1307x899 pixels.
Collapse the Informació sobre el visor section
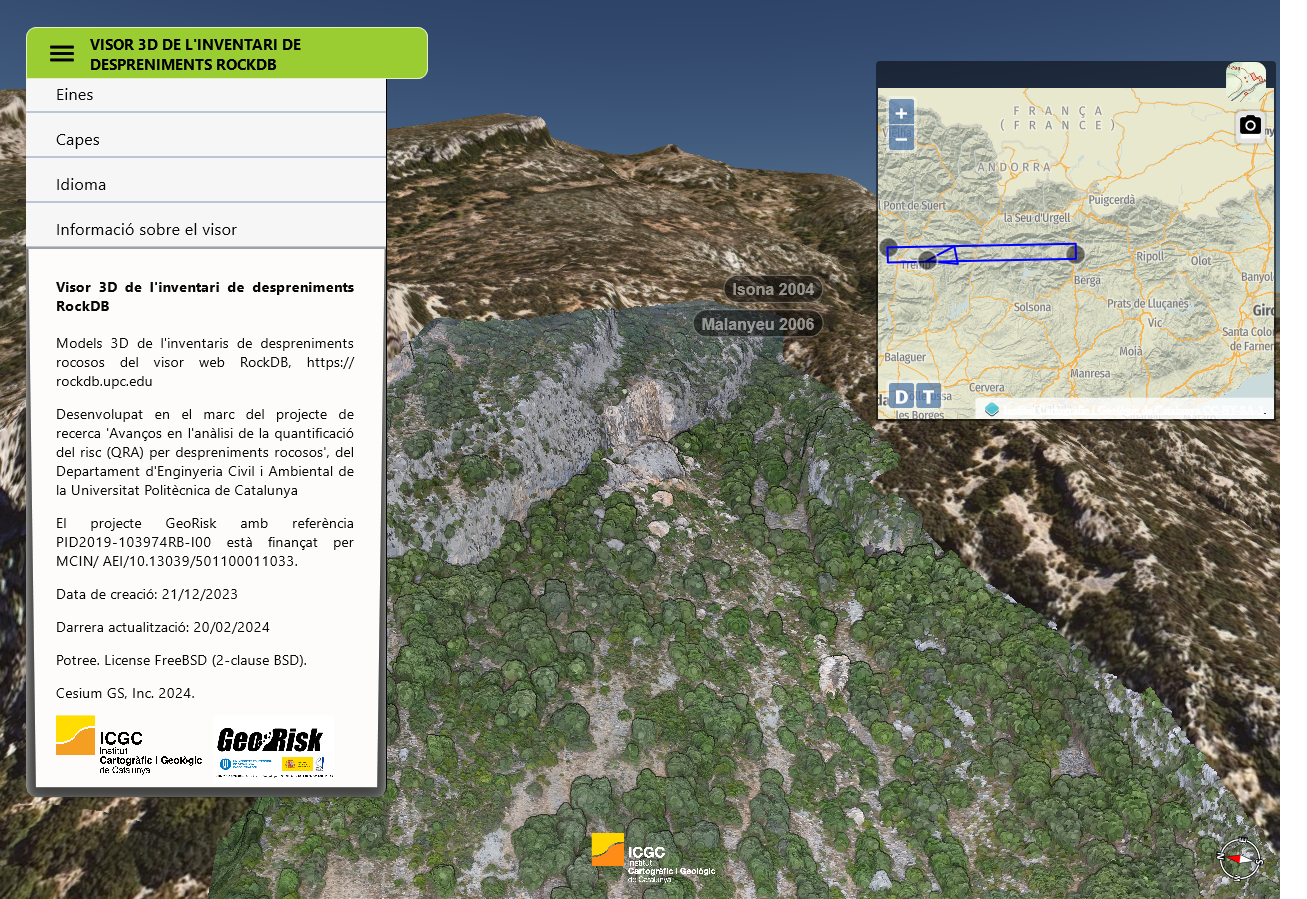tap(206, 230)
